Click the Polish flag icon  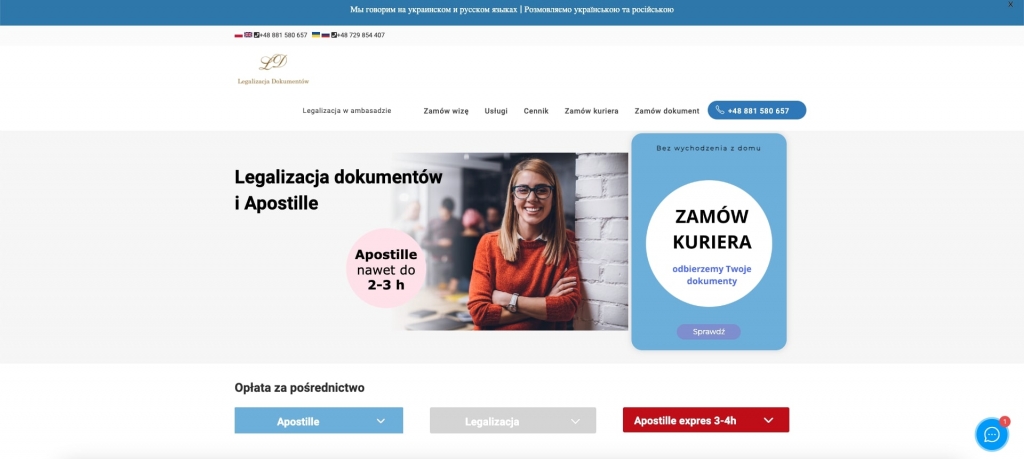tap(238, 35)
